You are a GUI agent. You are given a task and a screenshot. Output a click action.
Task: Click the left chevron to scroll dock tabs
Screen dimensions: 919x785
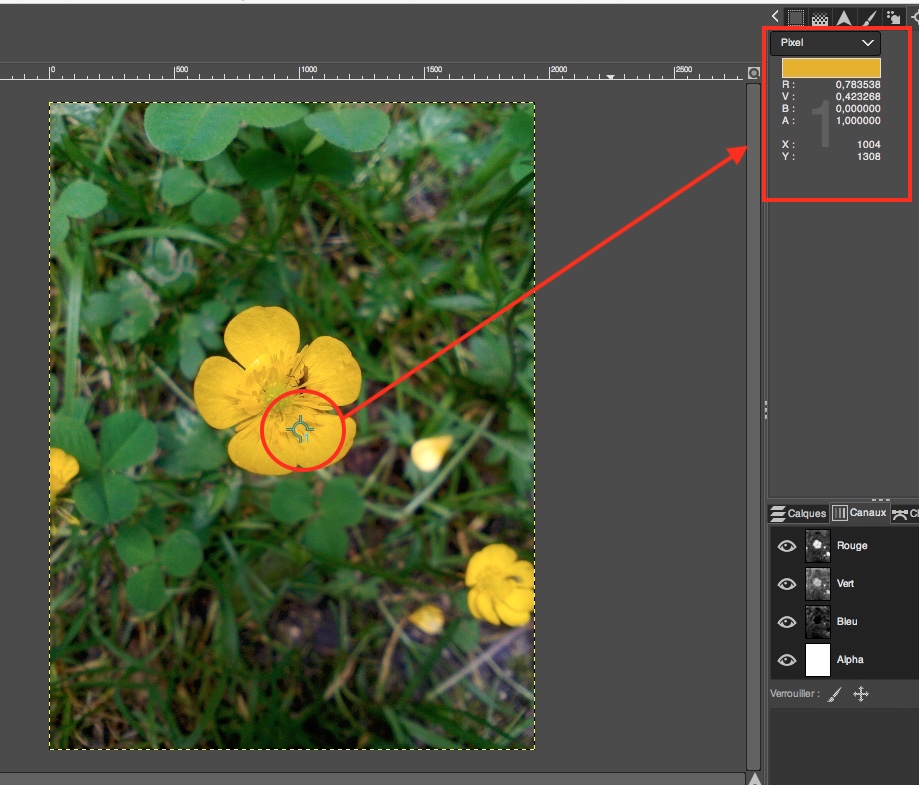click(776, 16)
